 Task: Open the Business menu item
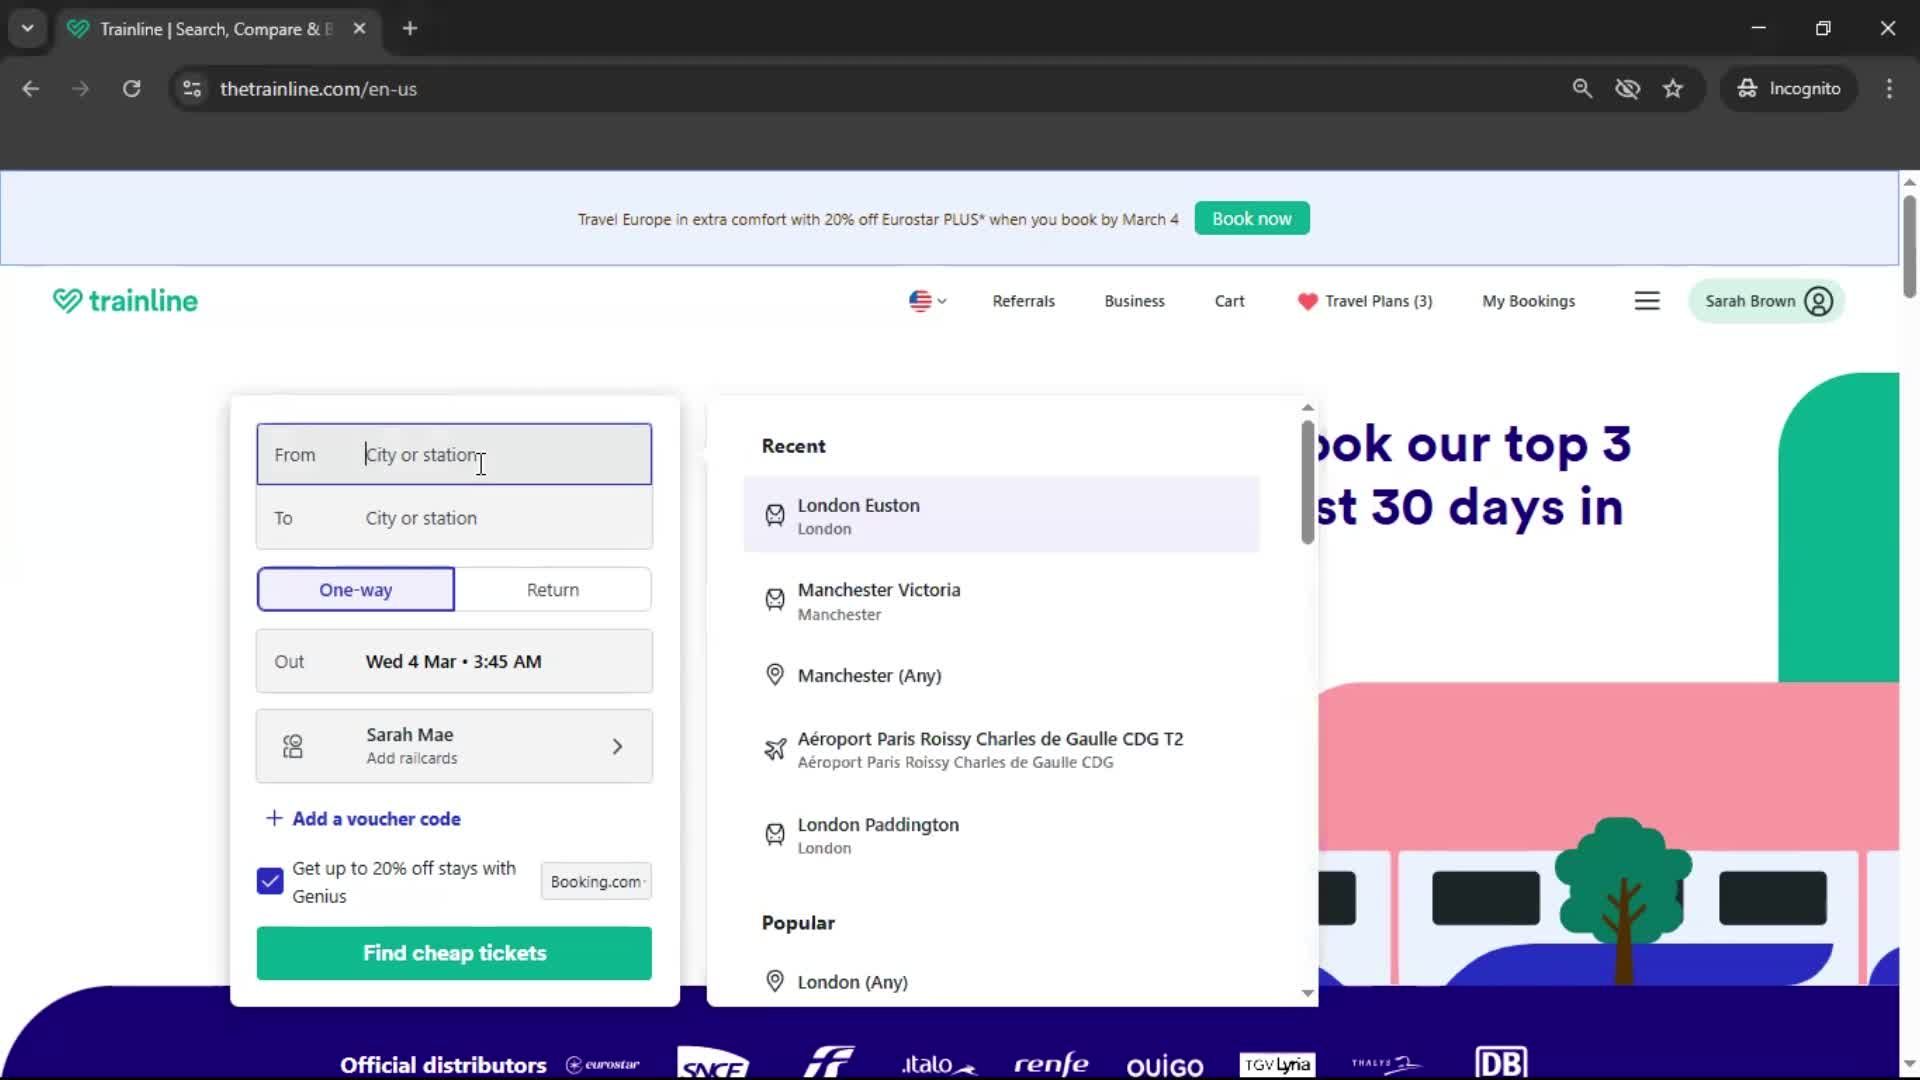[1134, 300]
